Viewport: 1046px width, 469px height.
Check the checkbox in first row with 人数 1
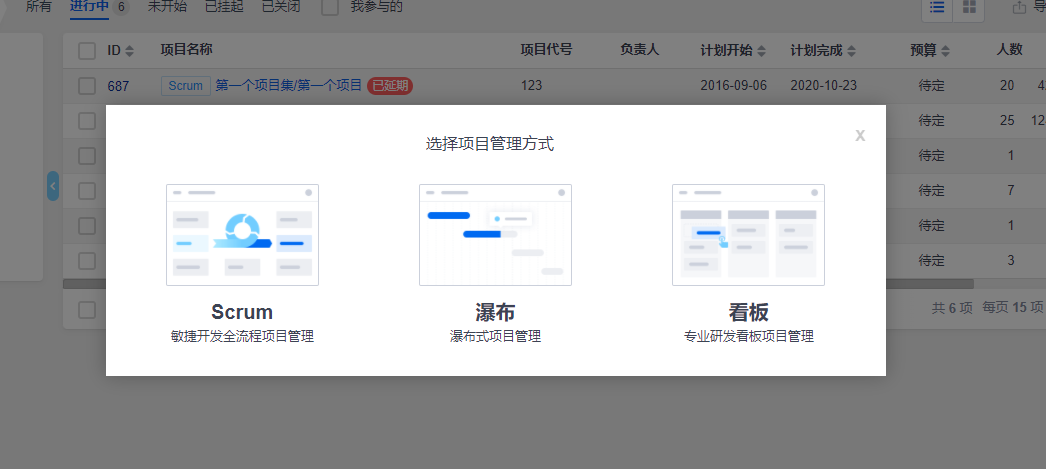click(87, 155)
